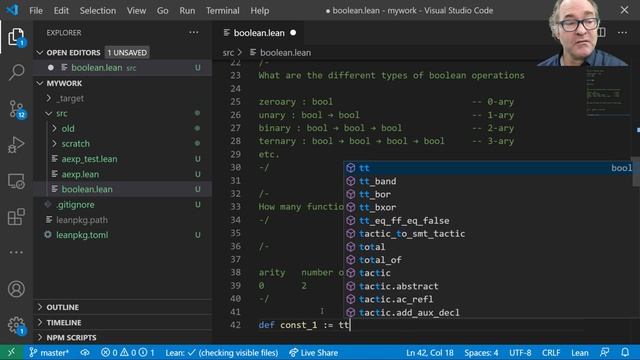This screenshot has width=640, height=360.
Task: Select the boolean.lean editor tab
Action: pyautogui.click(x=259, y=33)
